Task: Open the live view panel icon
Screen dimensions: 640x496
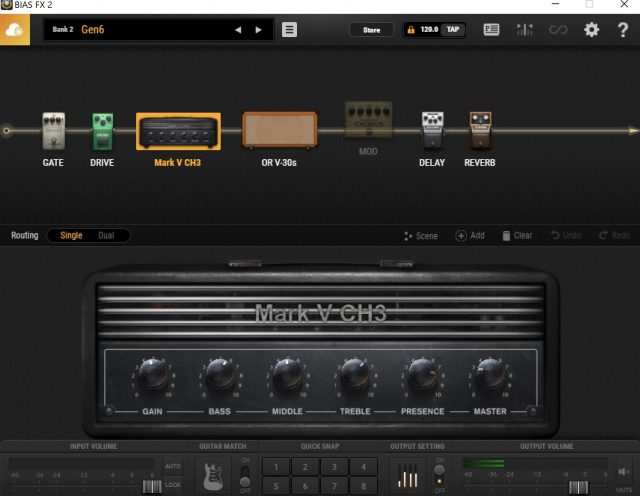Action: pos(491,29)
